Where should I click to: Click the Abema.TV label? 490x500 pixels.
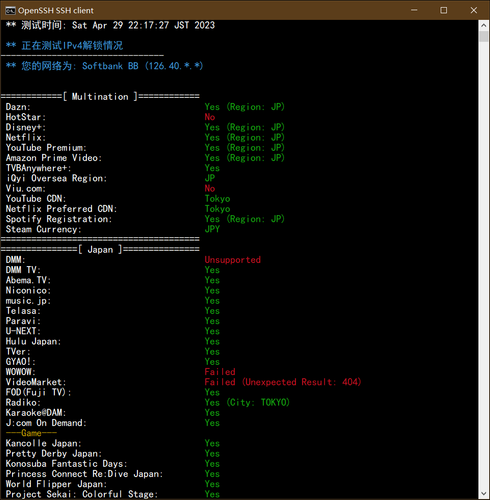pos(28,280)
